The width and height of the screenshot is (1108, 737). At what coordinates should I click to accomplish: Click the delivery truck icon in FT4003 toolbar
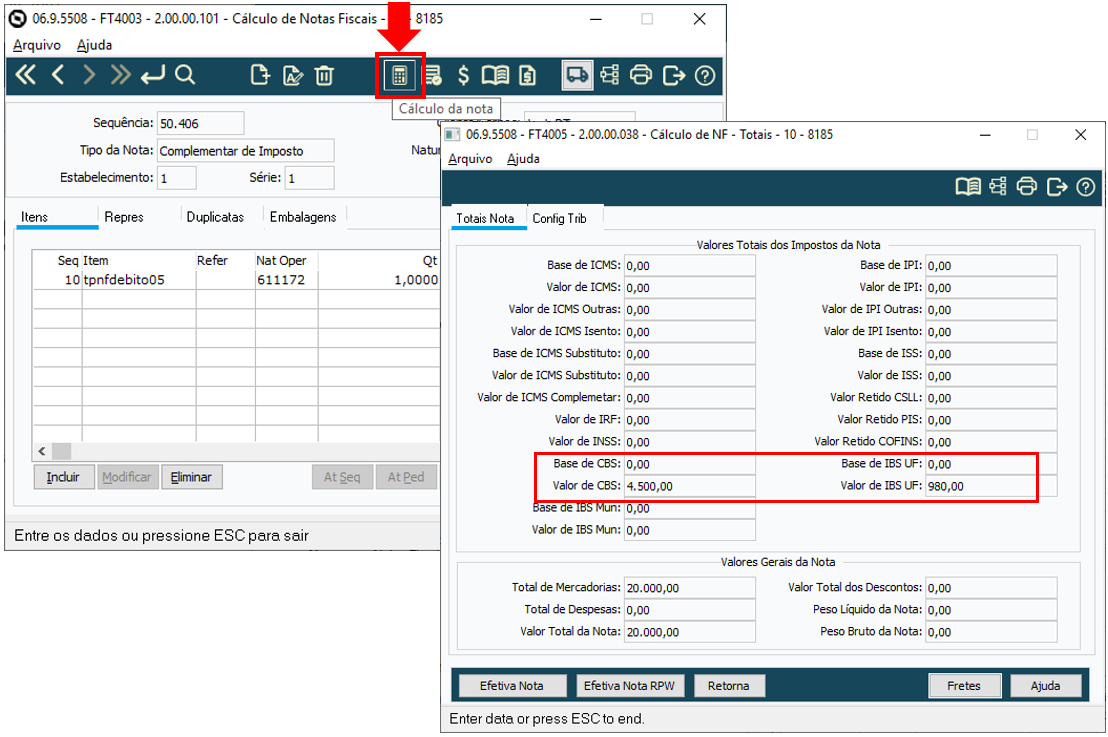577,75
